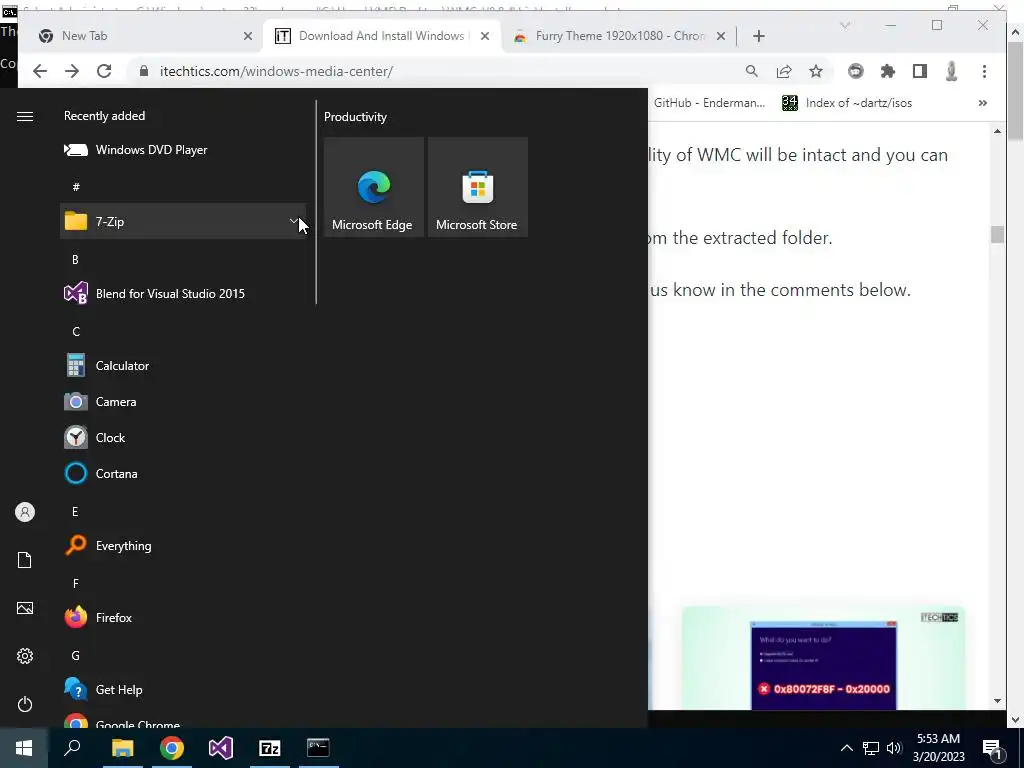Launch the Everything search app
Image resolution: width=1024 pixels, height=768 pixels.
pyautogui.click(x=183, y=545)
